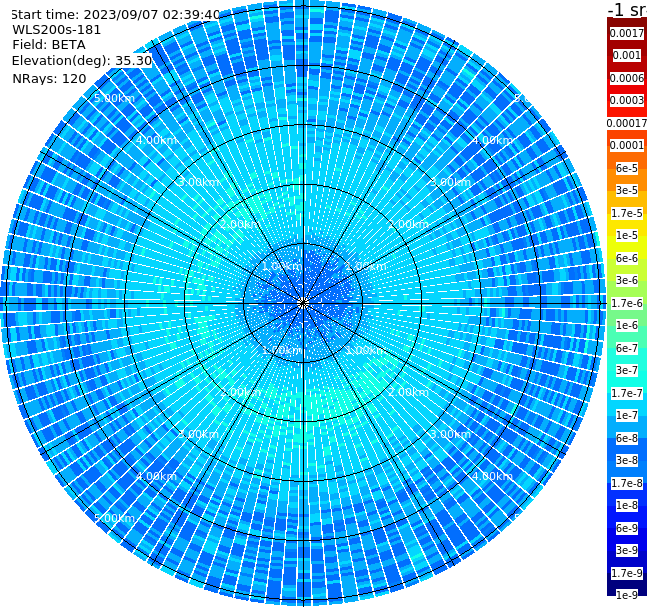Click the 6e-9 colorbar label
This screenshot has width=647, height=607.
click(627, 528)
